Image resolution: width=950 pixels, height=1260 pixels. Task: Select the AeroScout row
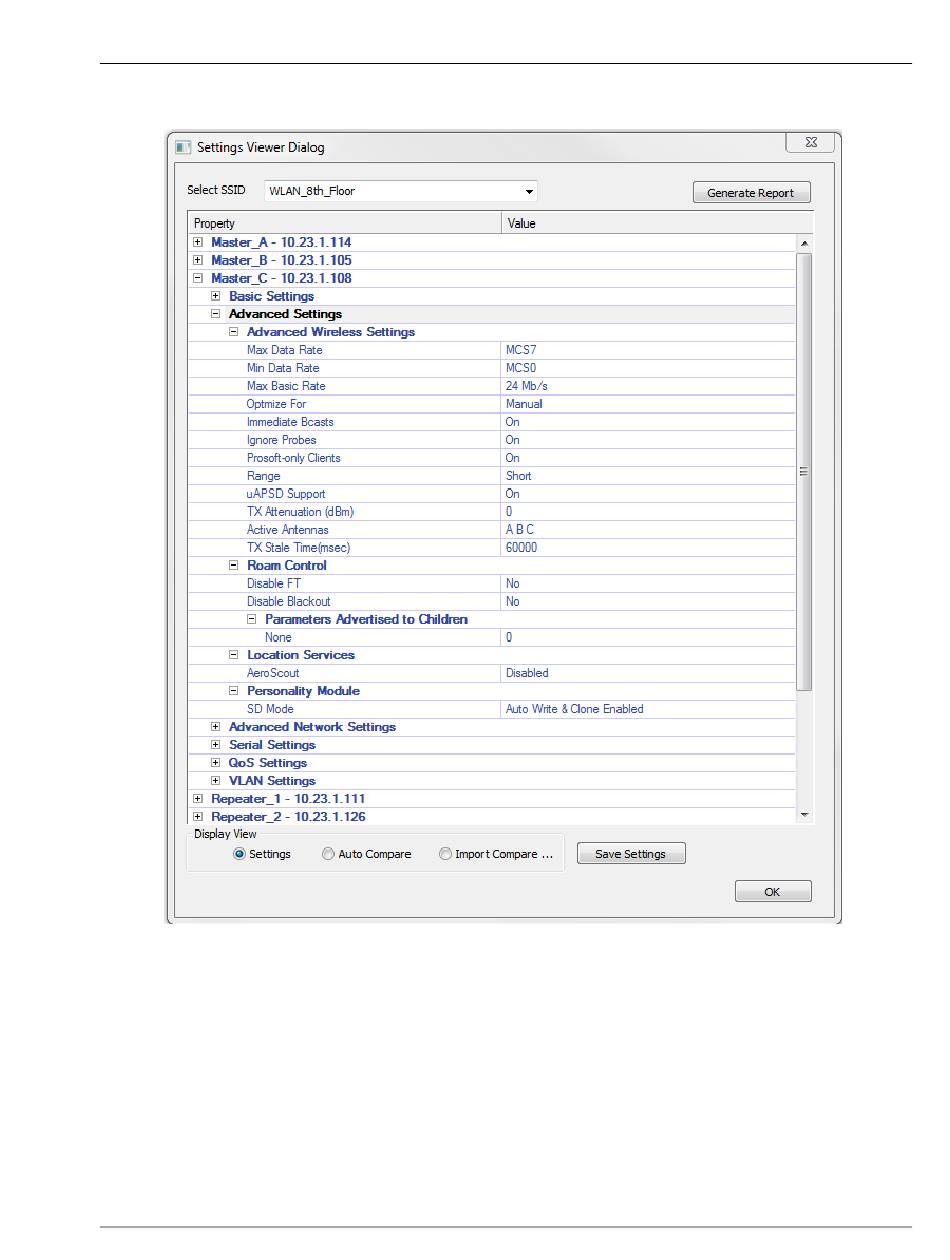492,673
